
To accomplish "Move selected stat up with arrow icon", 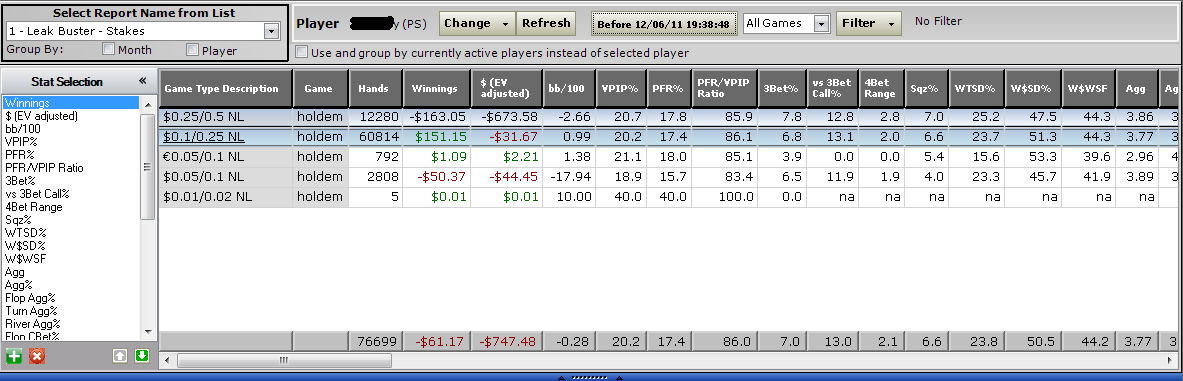I will [x=120, y=356].
